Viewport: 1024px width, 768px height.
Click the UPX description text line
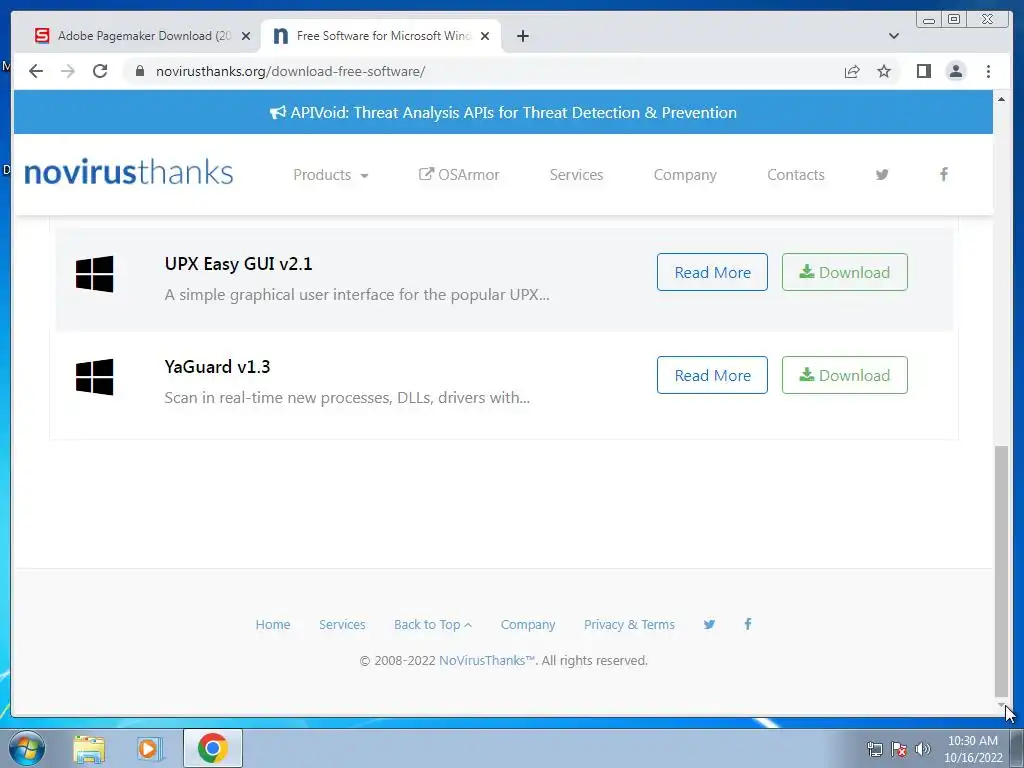click(x=357, y=295)
